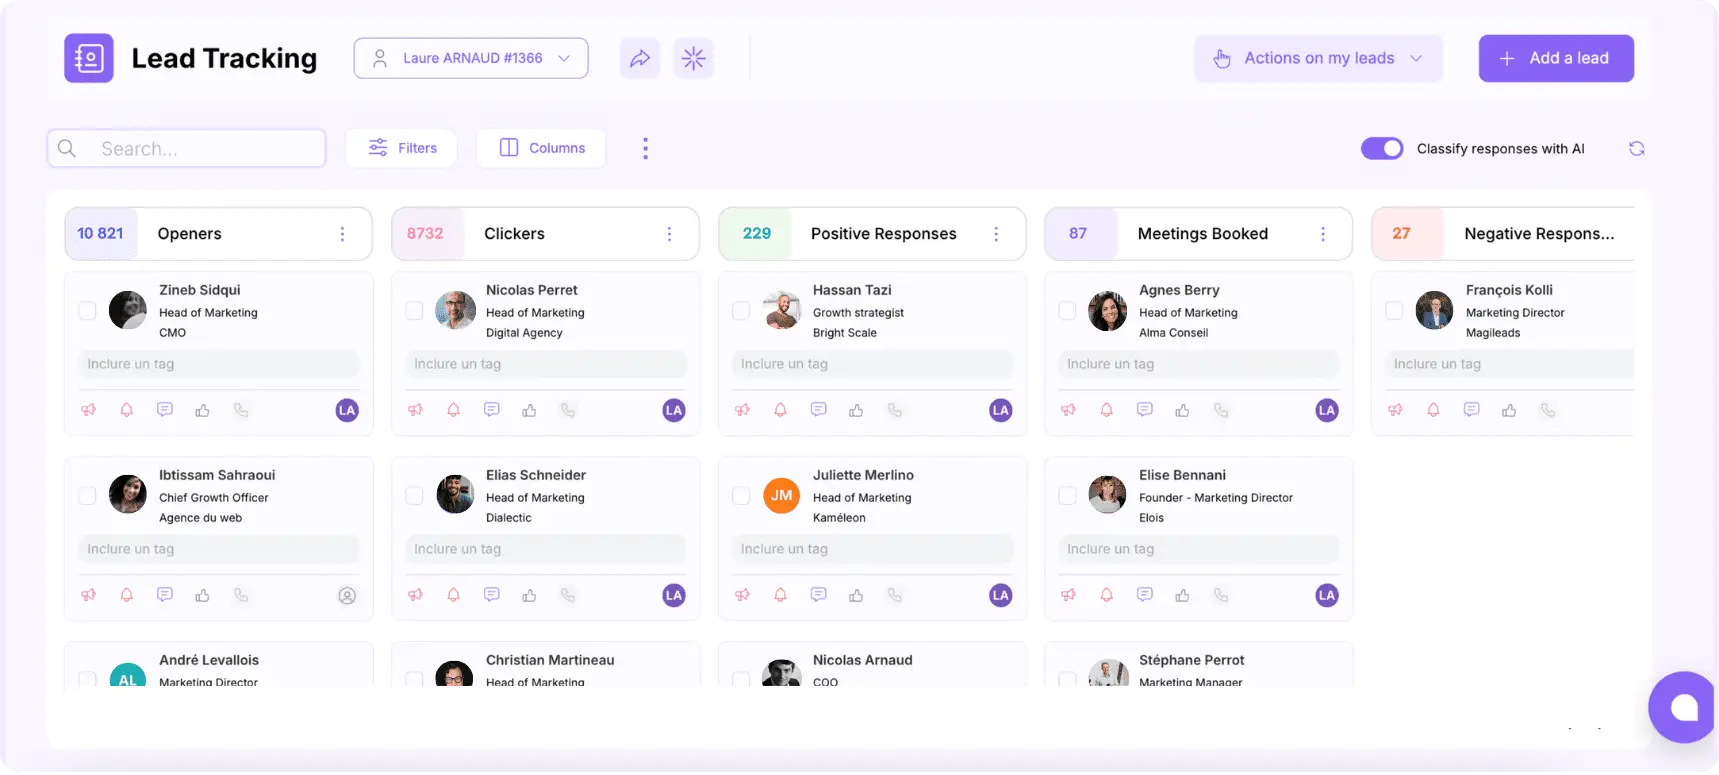Click bell icon on Elise Bennani card
Image resolution: width=1719 pixels, height=775 pixels.
coord(1107,595)
